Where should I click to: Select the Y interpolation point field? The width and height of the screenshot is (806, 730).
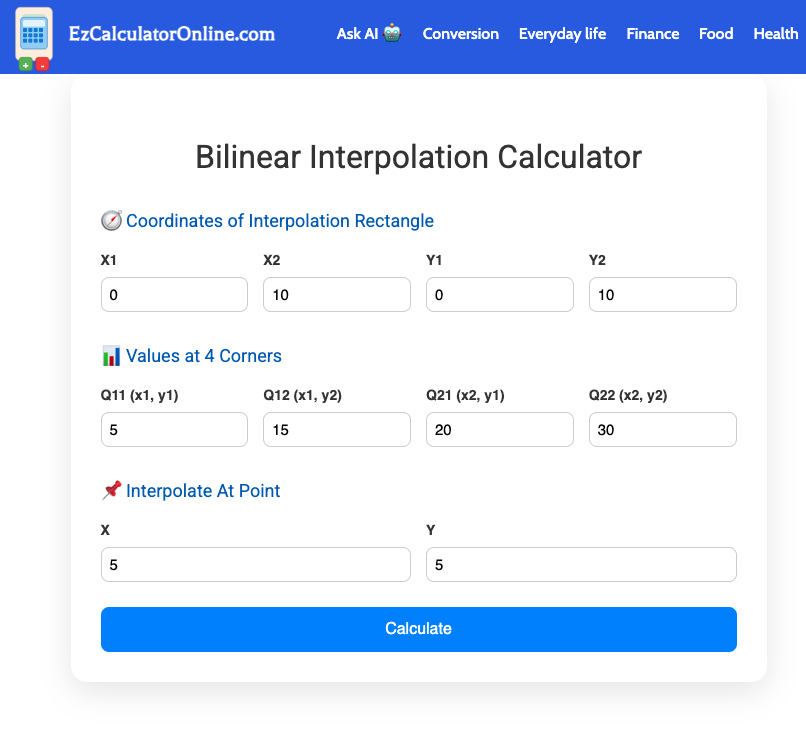pyautogui.click(x=581, y=564)
